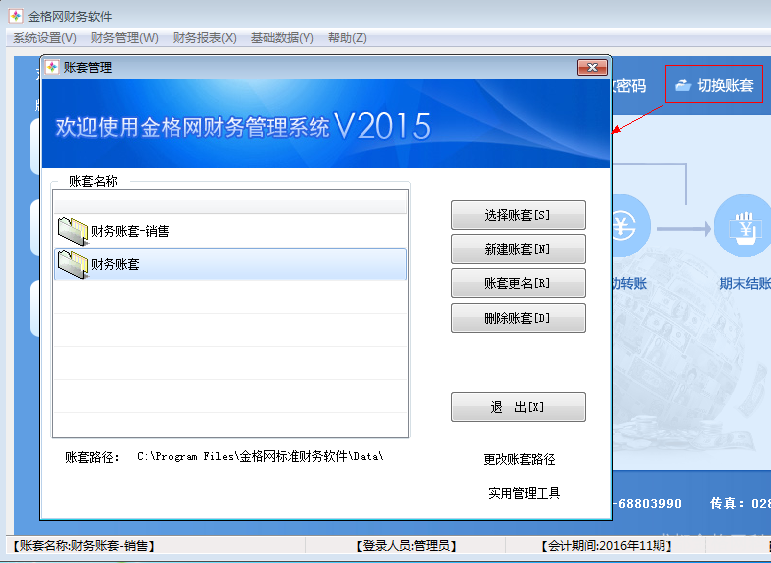
Task: Click the folder icon beside 财务账套
Action: [73, 264]
